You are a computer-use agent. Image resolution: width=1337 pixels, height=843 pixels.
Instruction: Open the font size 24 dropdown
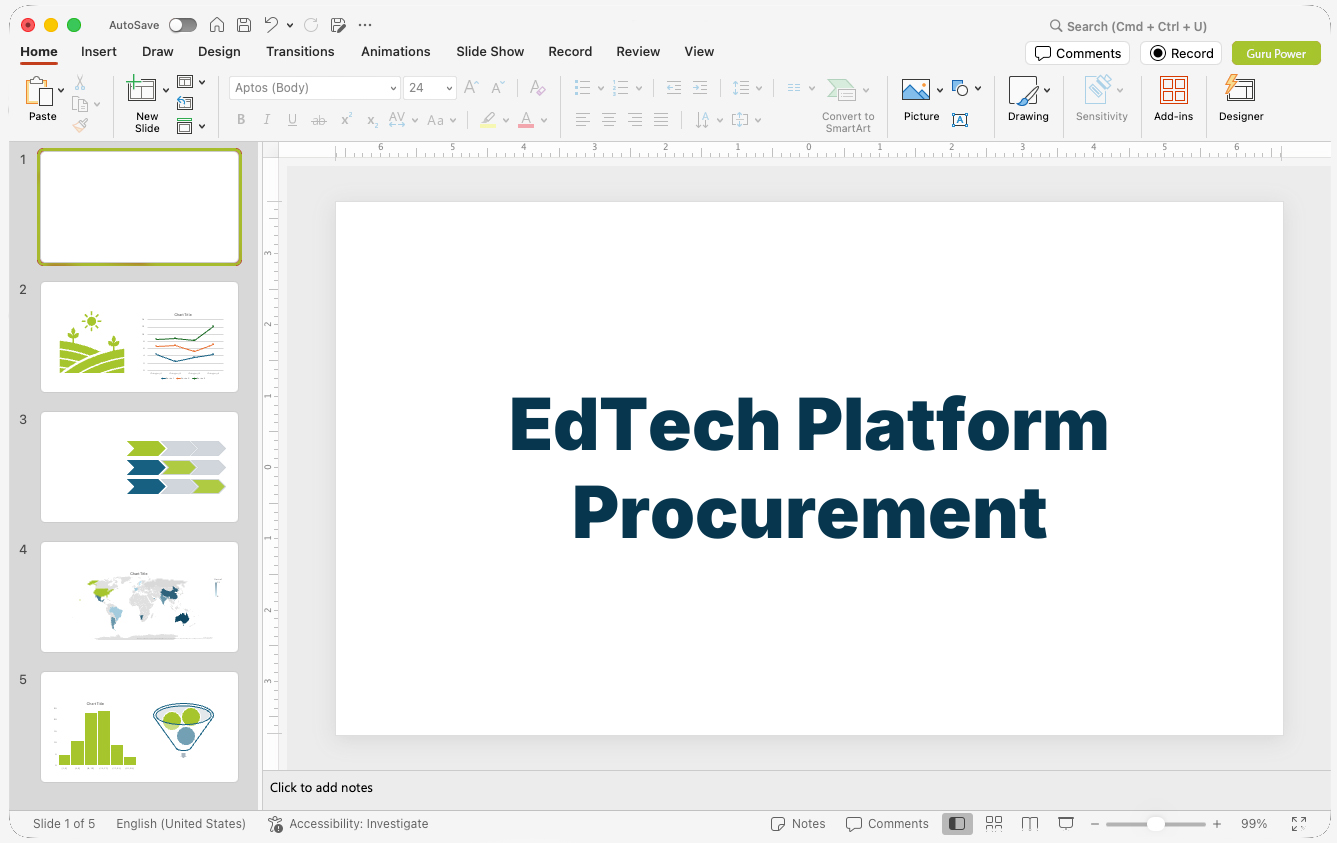[430, 88]
